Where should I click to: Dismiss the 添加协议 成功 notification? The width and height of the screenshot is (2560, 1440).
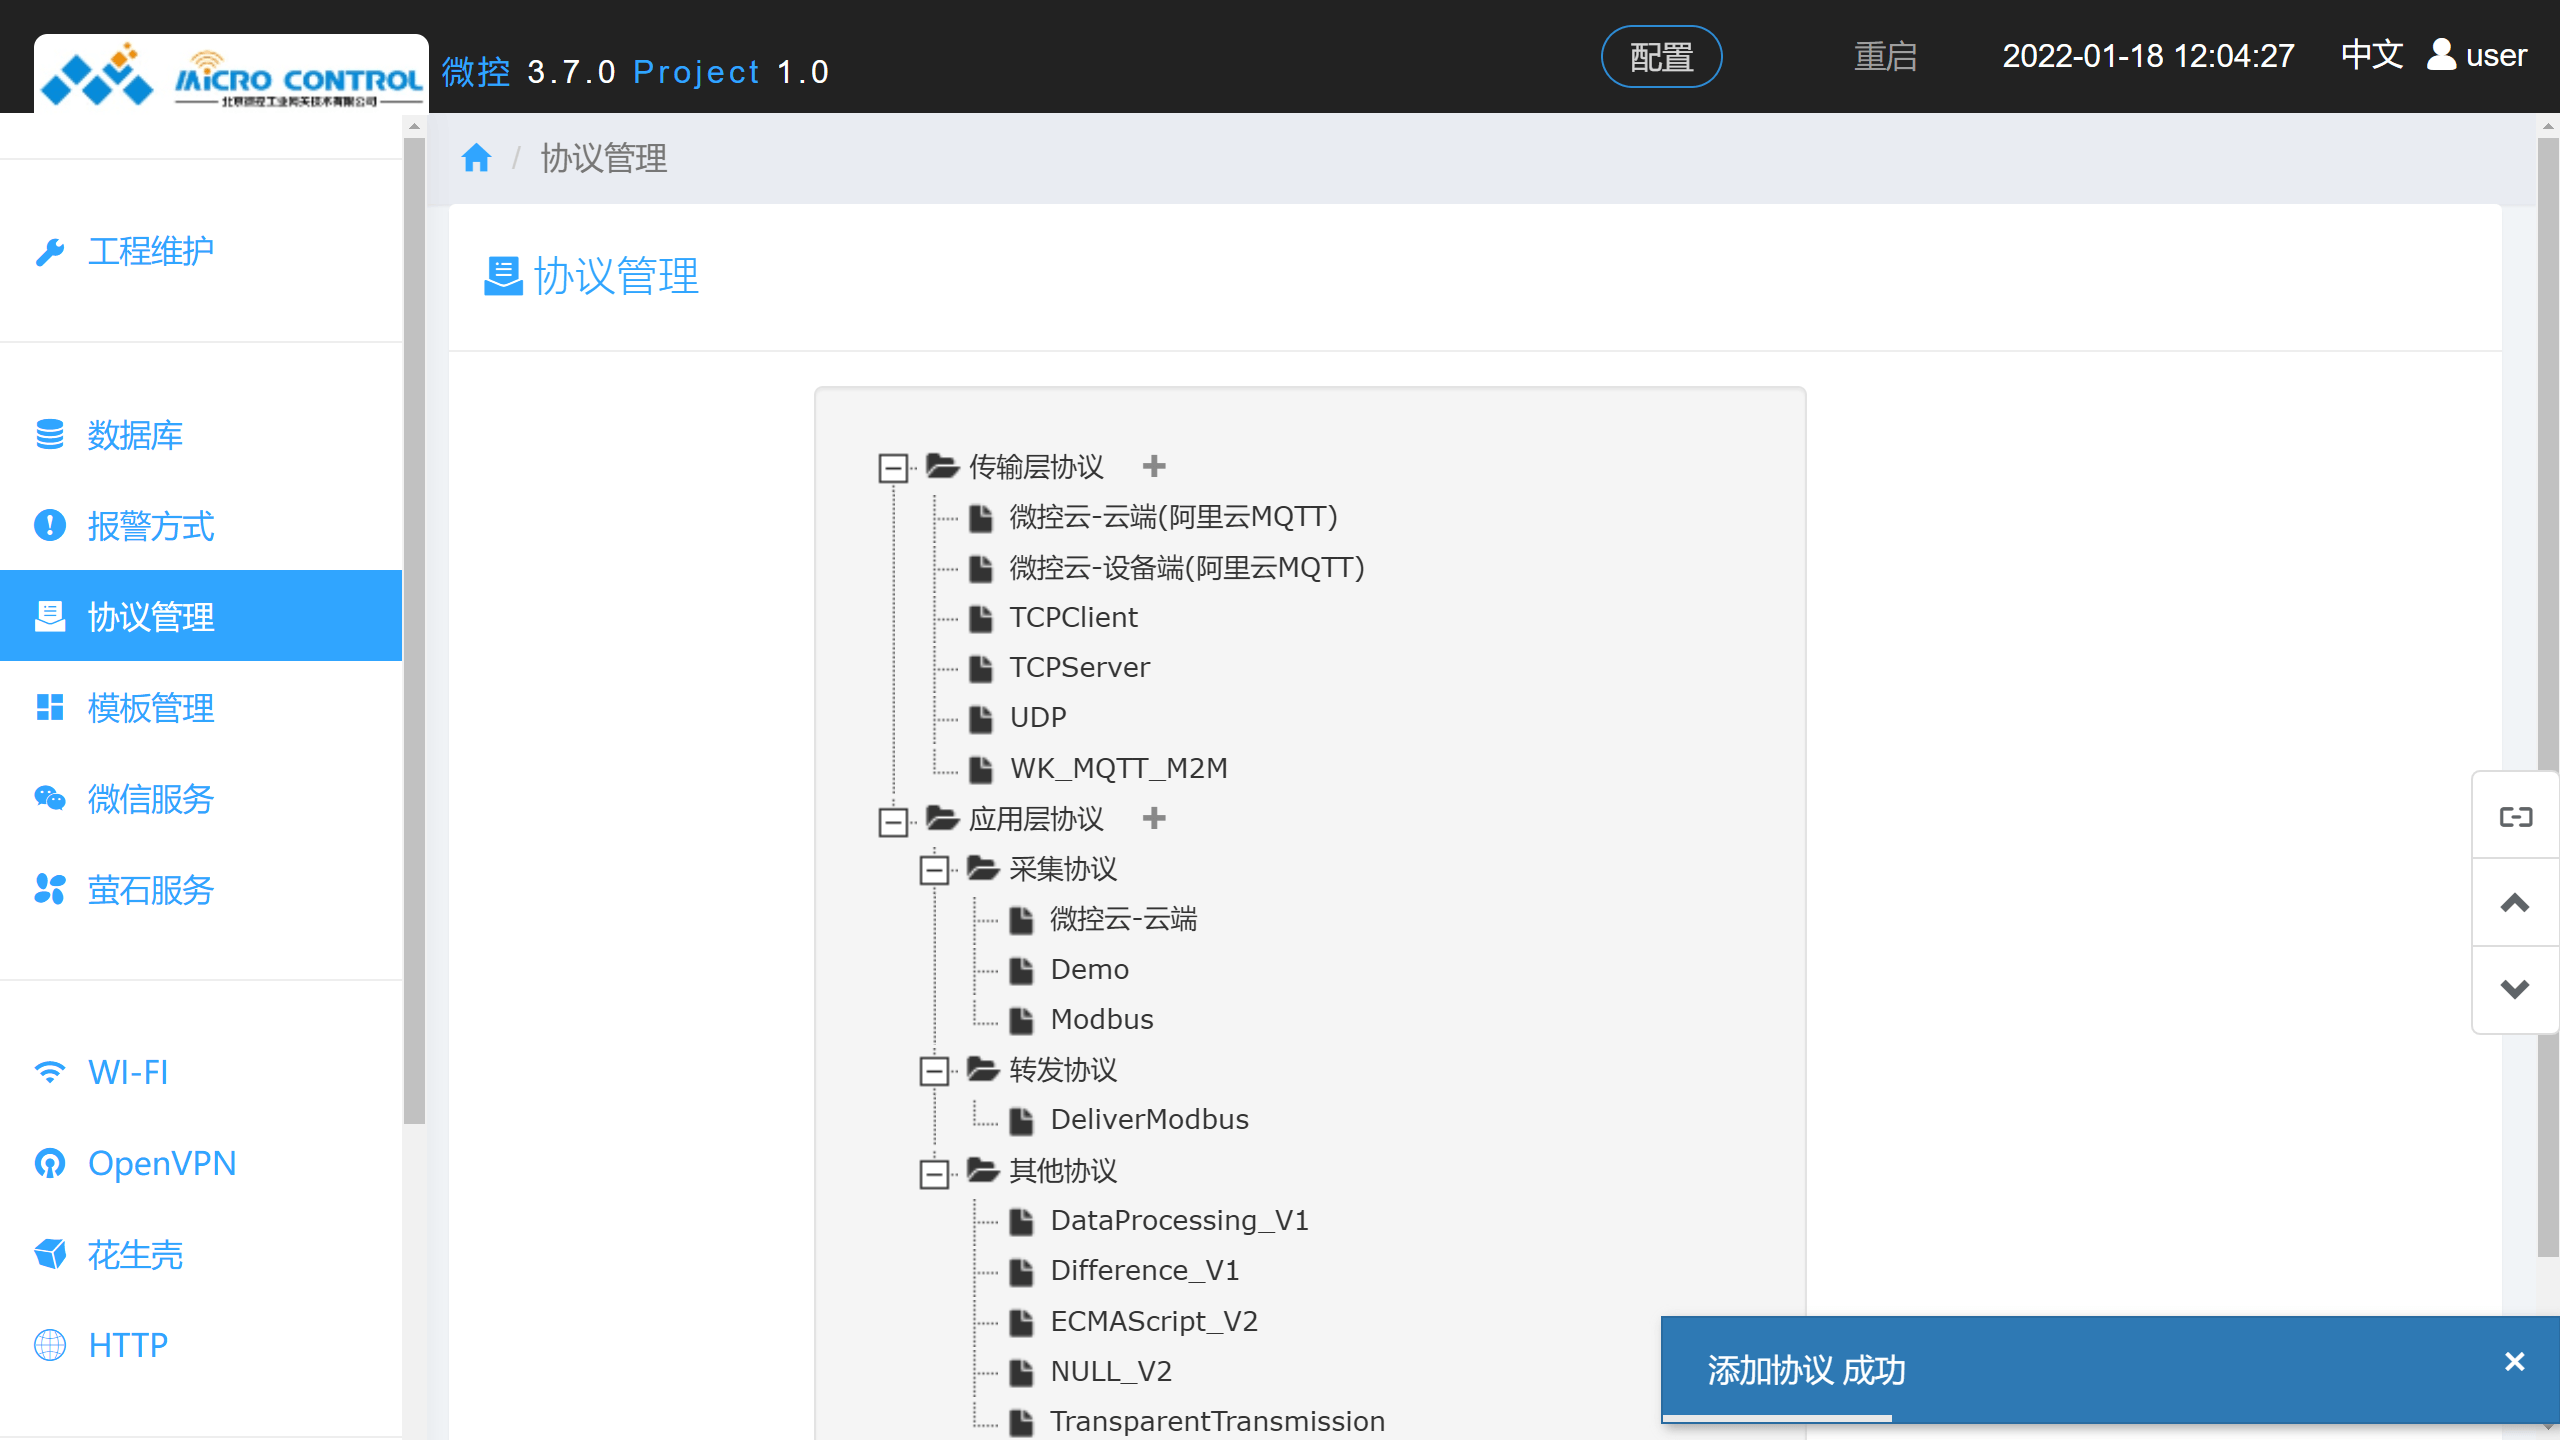pos(2515,1361)
